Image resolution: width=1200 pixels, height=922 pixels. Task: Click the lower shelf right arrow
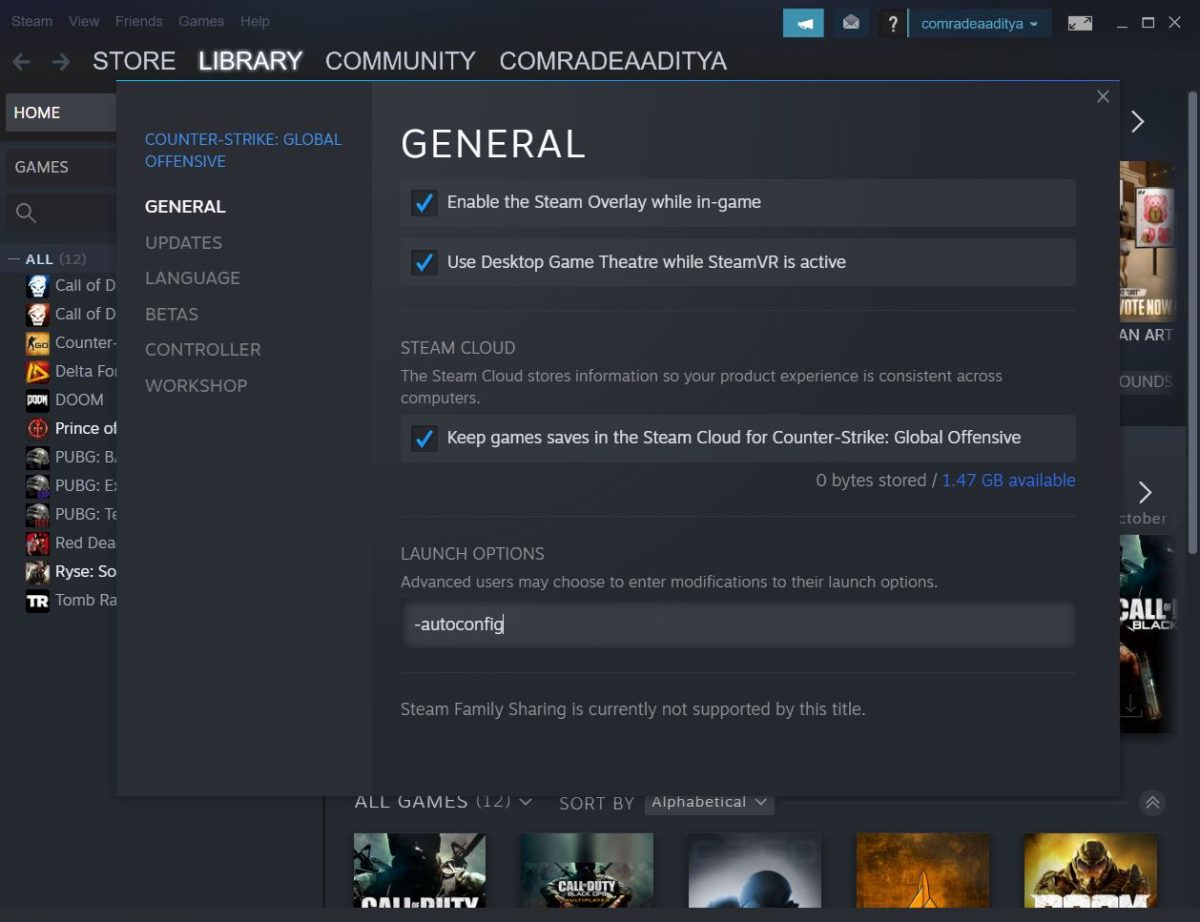pyautogui.click(x=1145, y=492)
